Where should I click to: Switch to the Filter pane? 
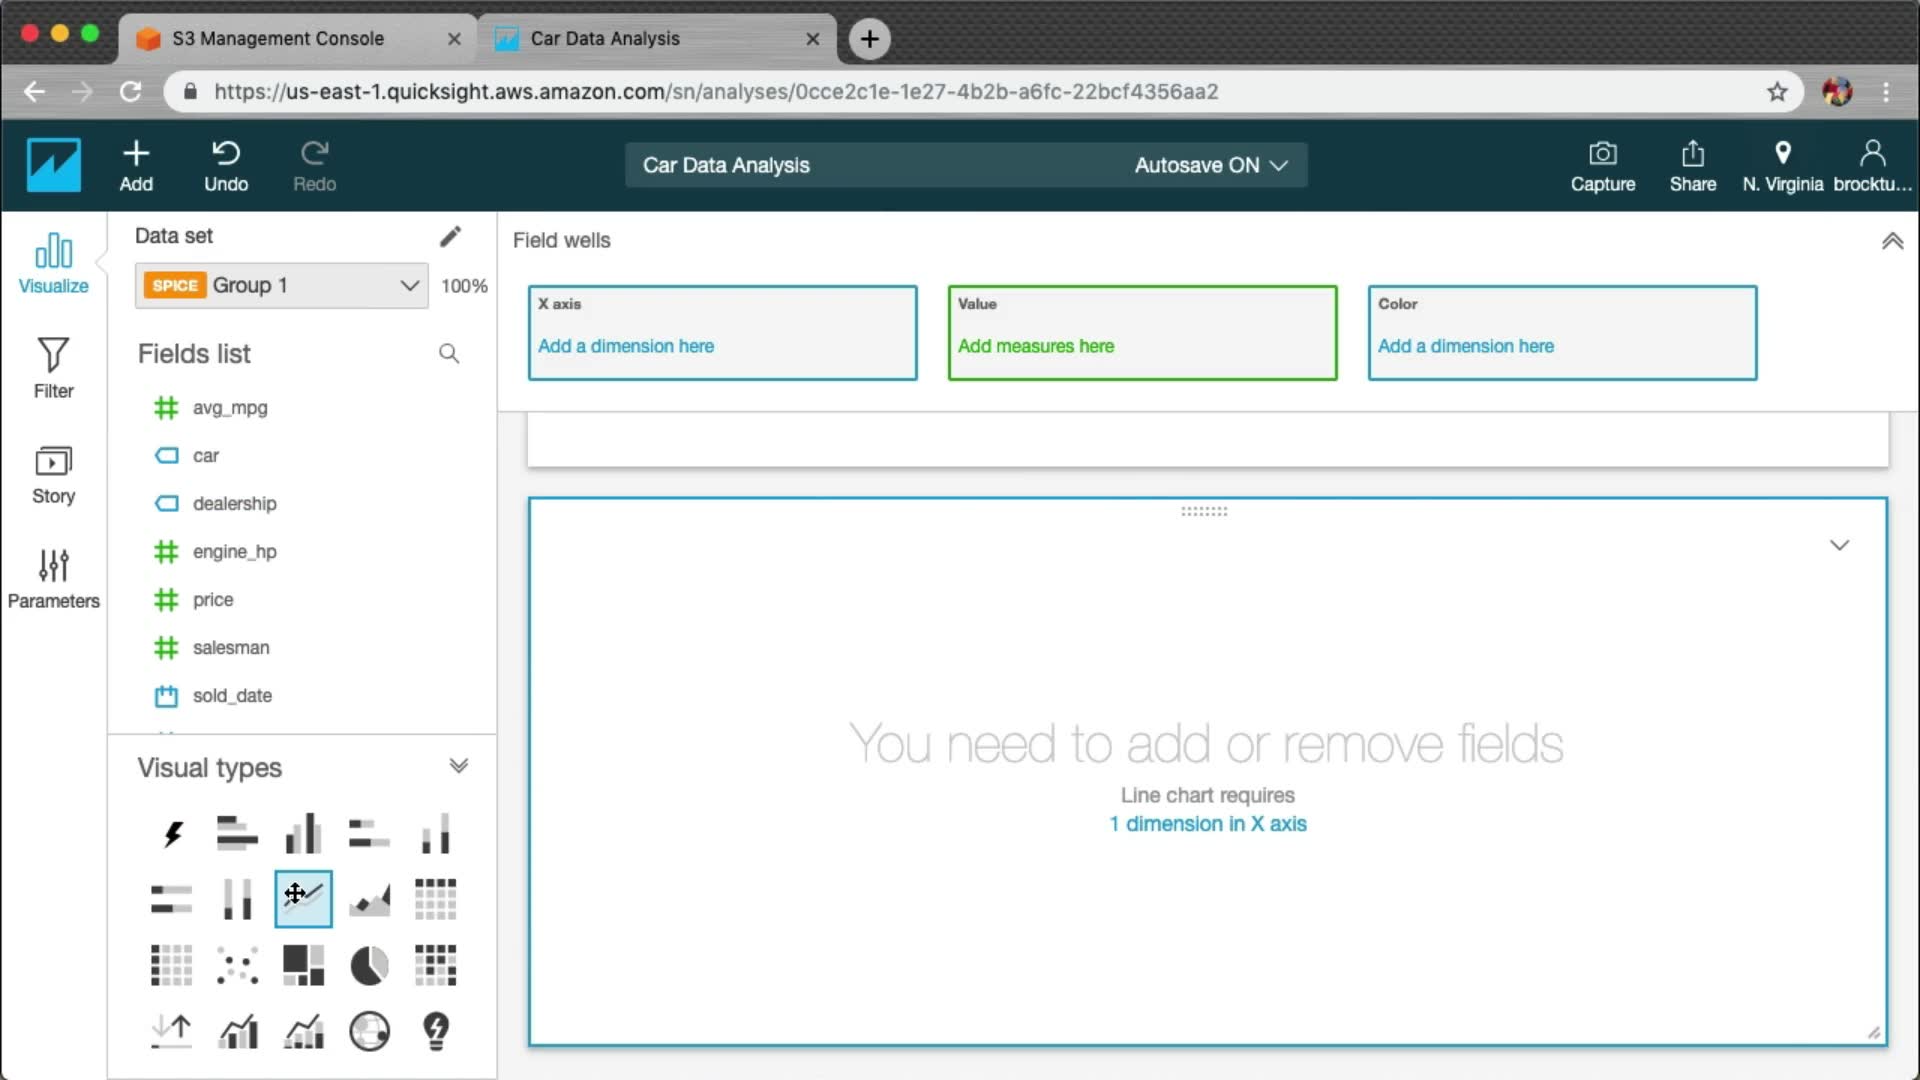tap(53, 367)
